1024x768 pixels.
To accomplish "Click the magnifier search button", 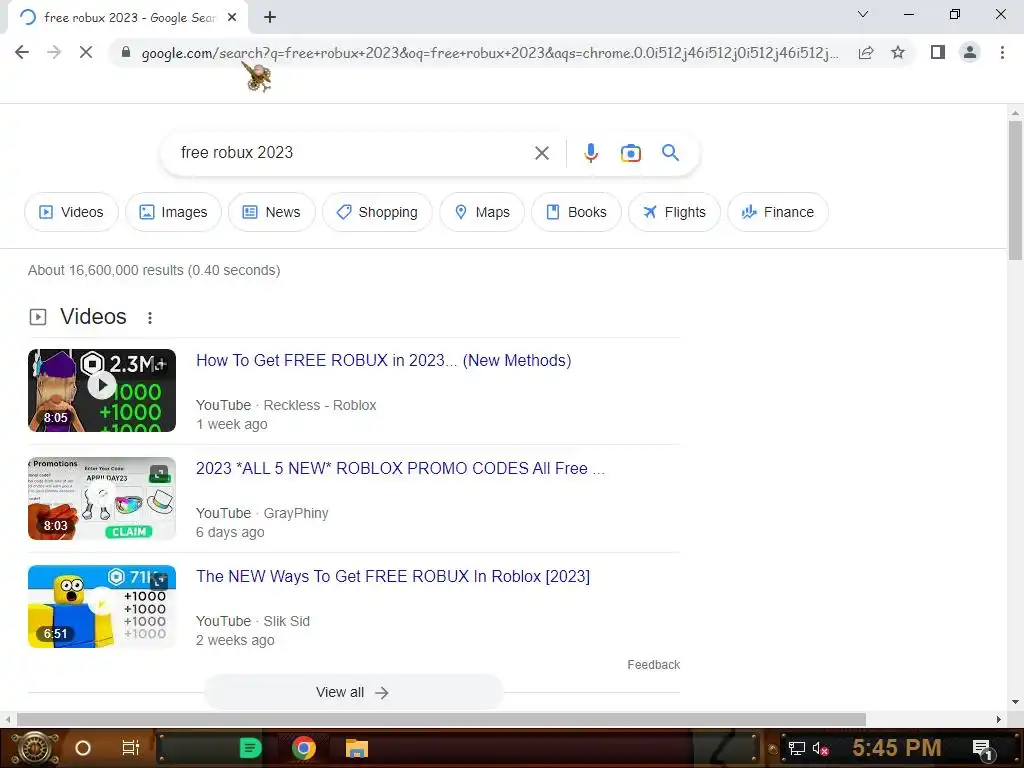I will point(670,153).
